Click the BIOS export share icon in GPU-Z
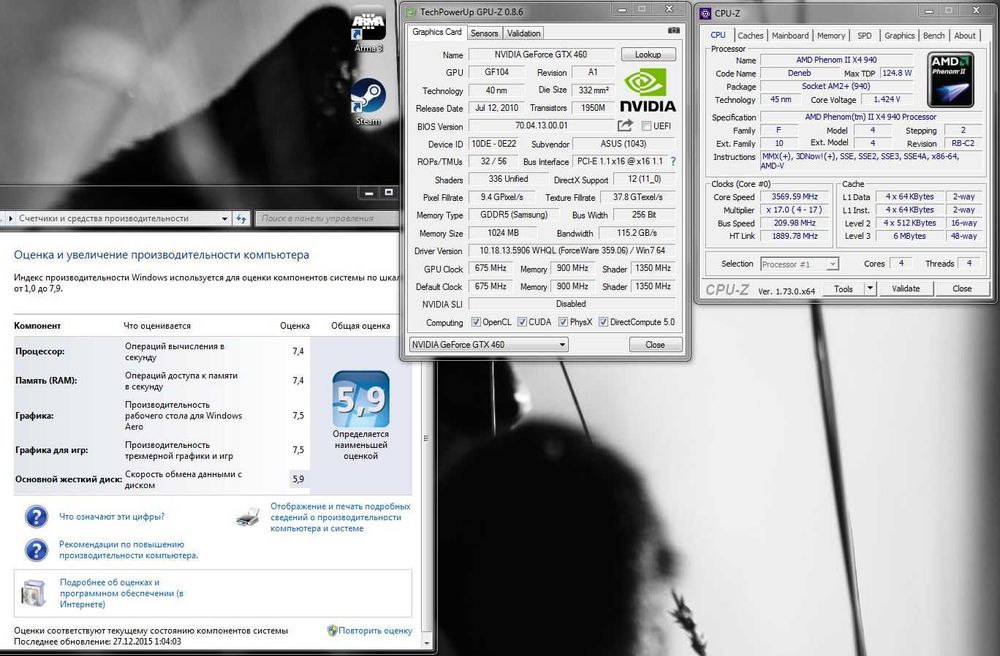Image resolution: width=1000 pixels, height=656 pixels. click(x=625, y=126)
